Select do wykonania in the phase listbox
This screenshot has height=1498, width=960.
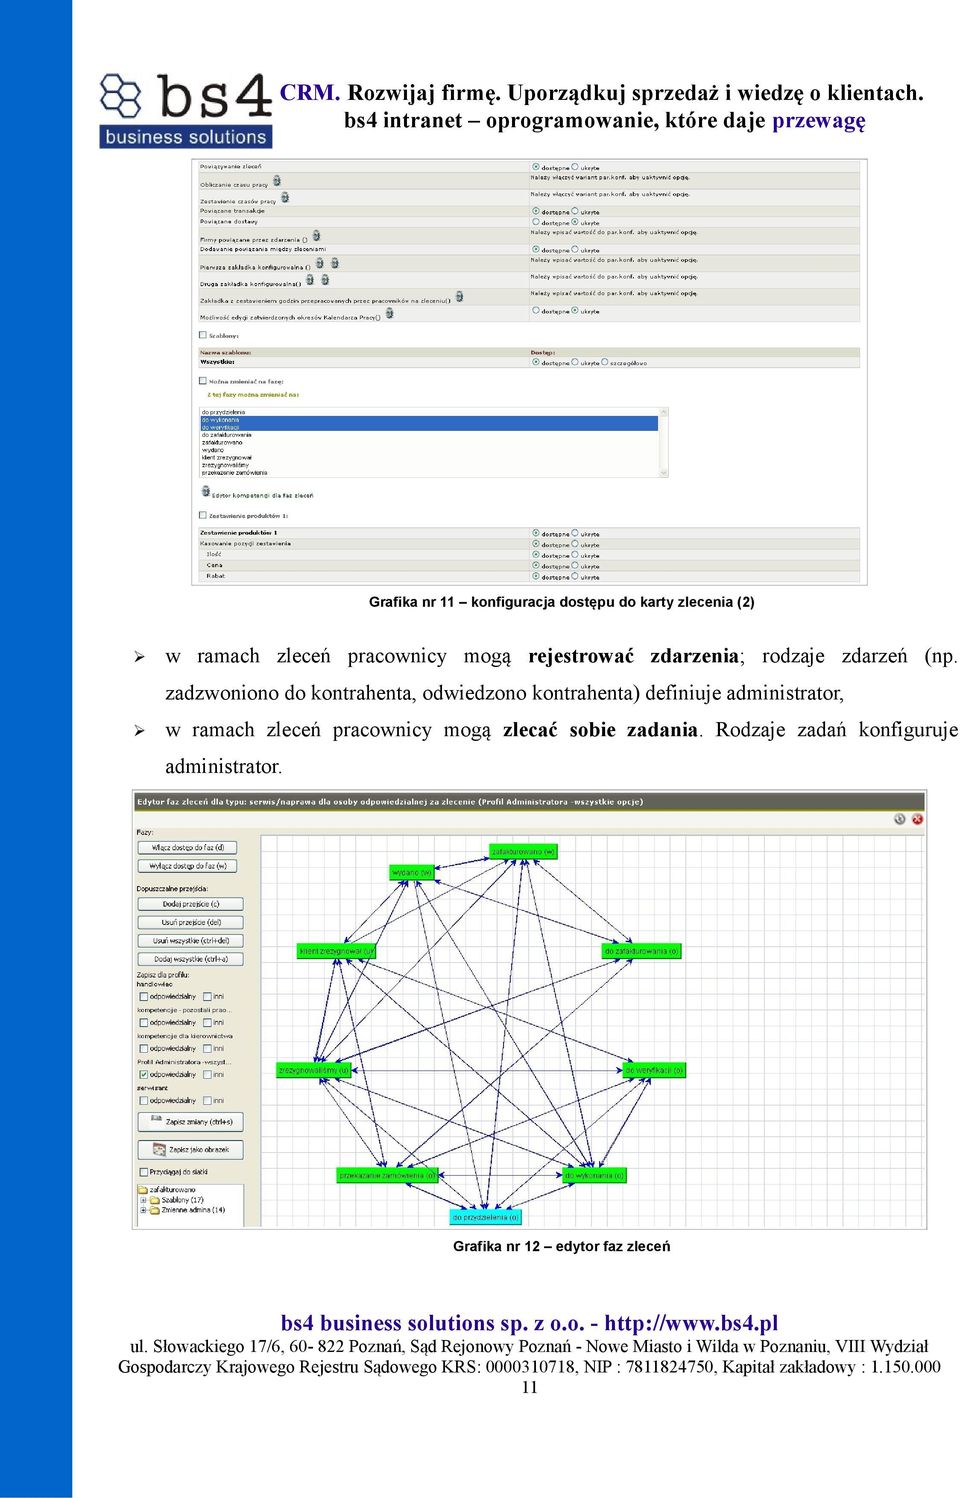point(429,420)
